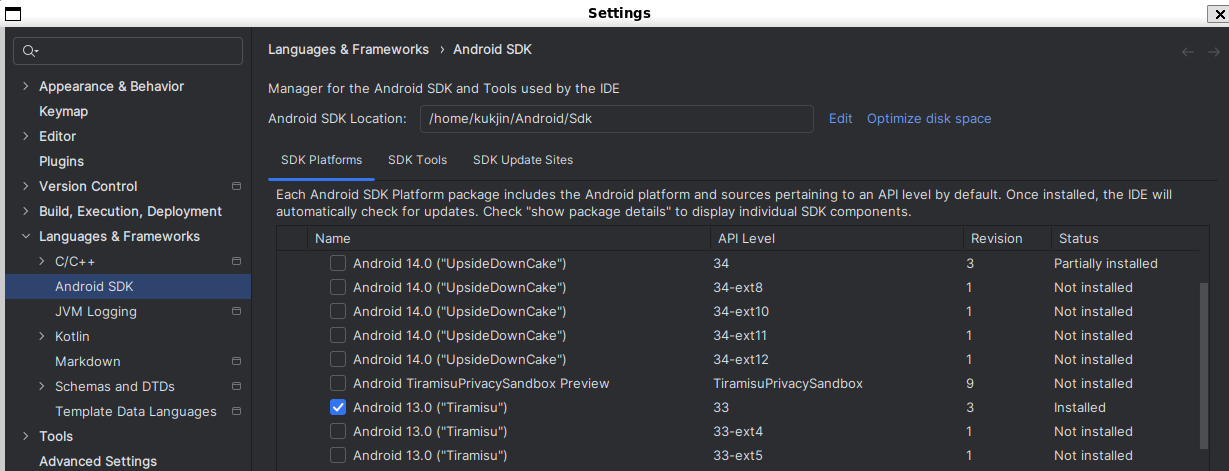Viewport: 1229px width, 471px height.
Task: Click Optimize disk space link
Action: pos(929,118)
